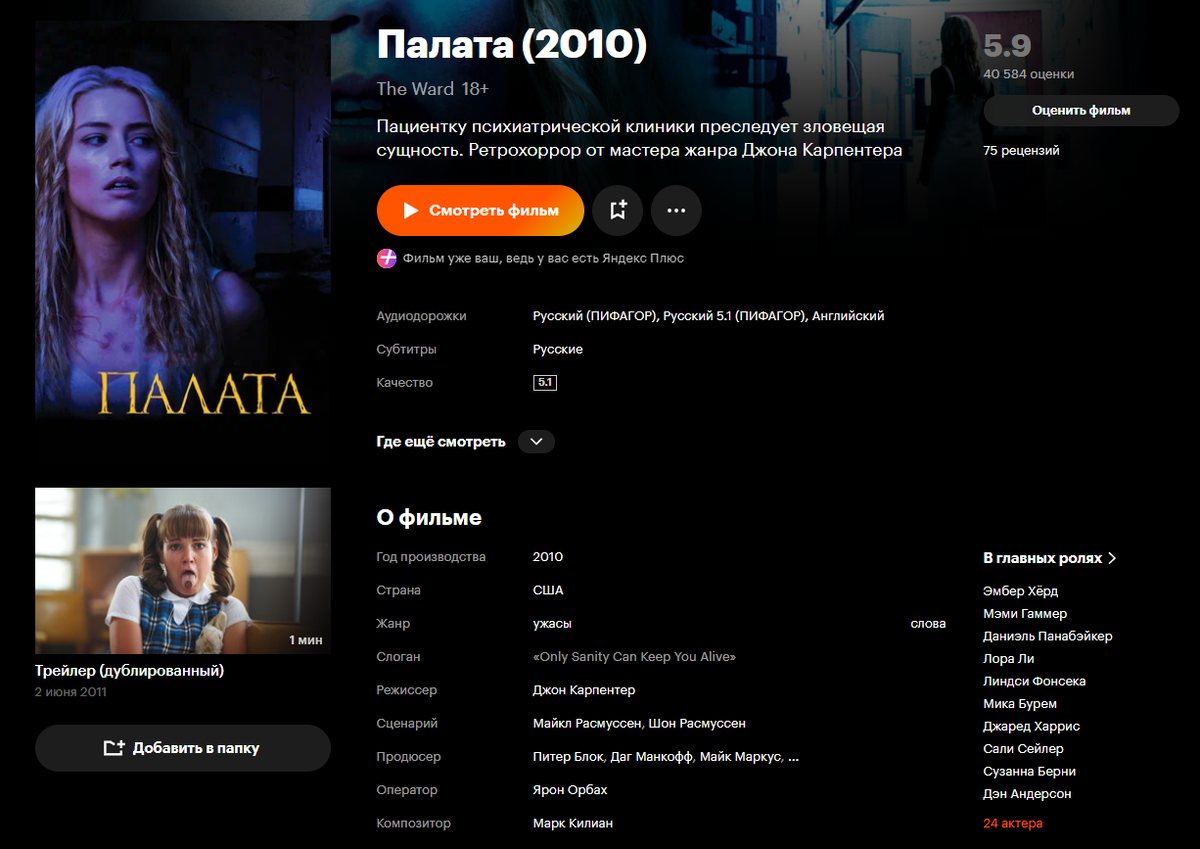Click the 'слова' keywords link

(928, 624)
